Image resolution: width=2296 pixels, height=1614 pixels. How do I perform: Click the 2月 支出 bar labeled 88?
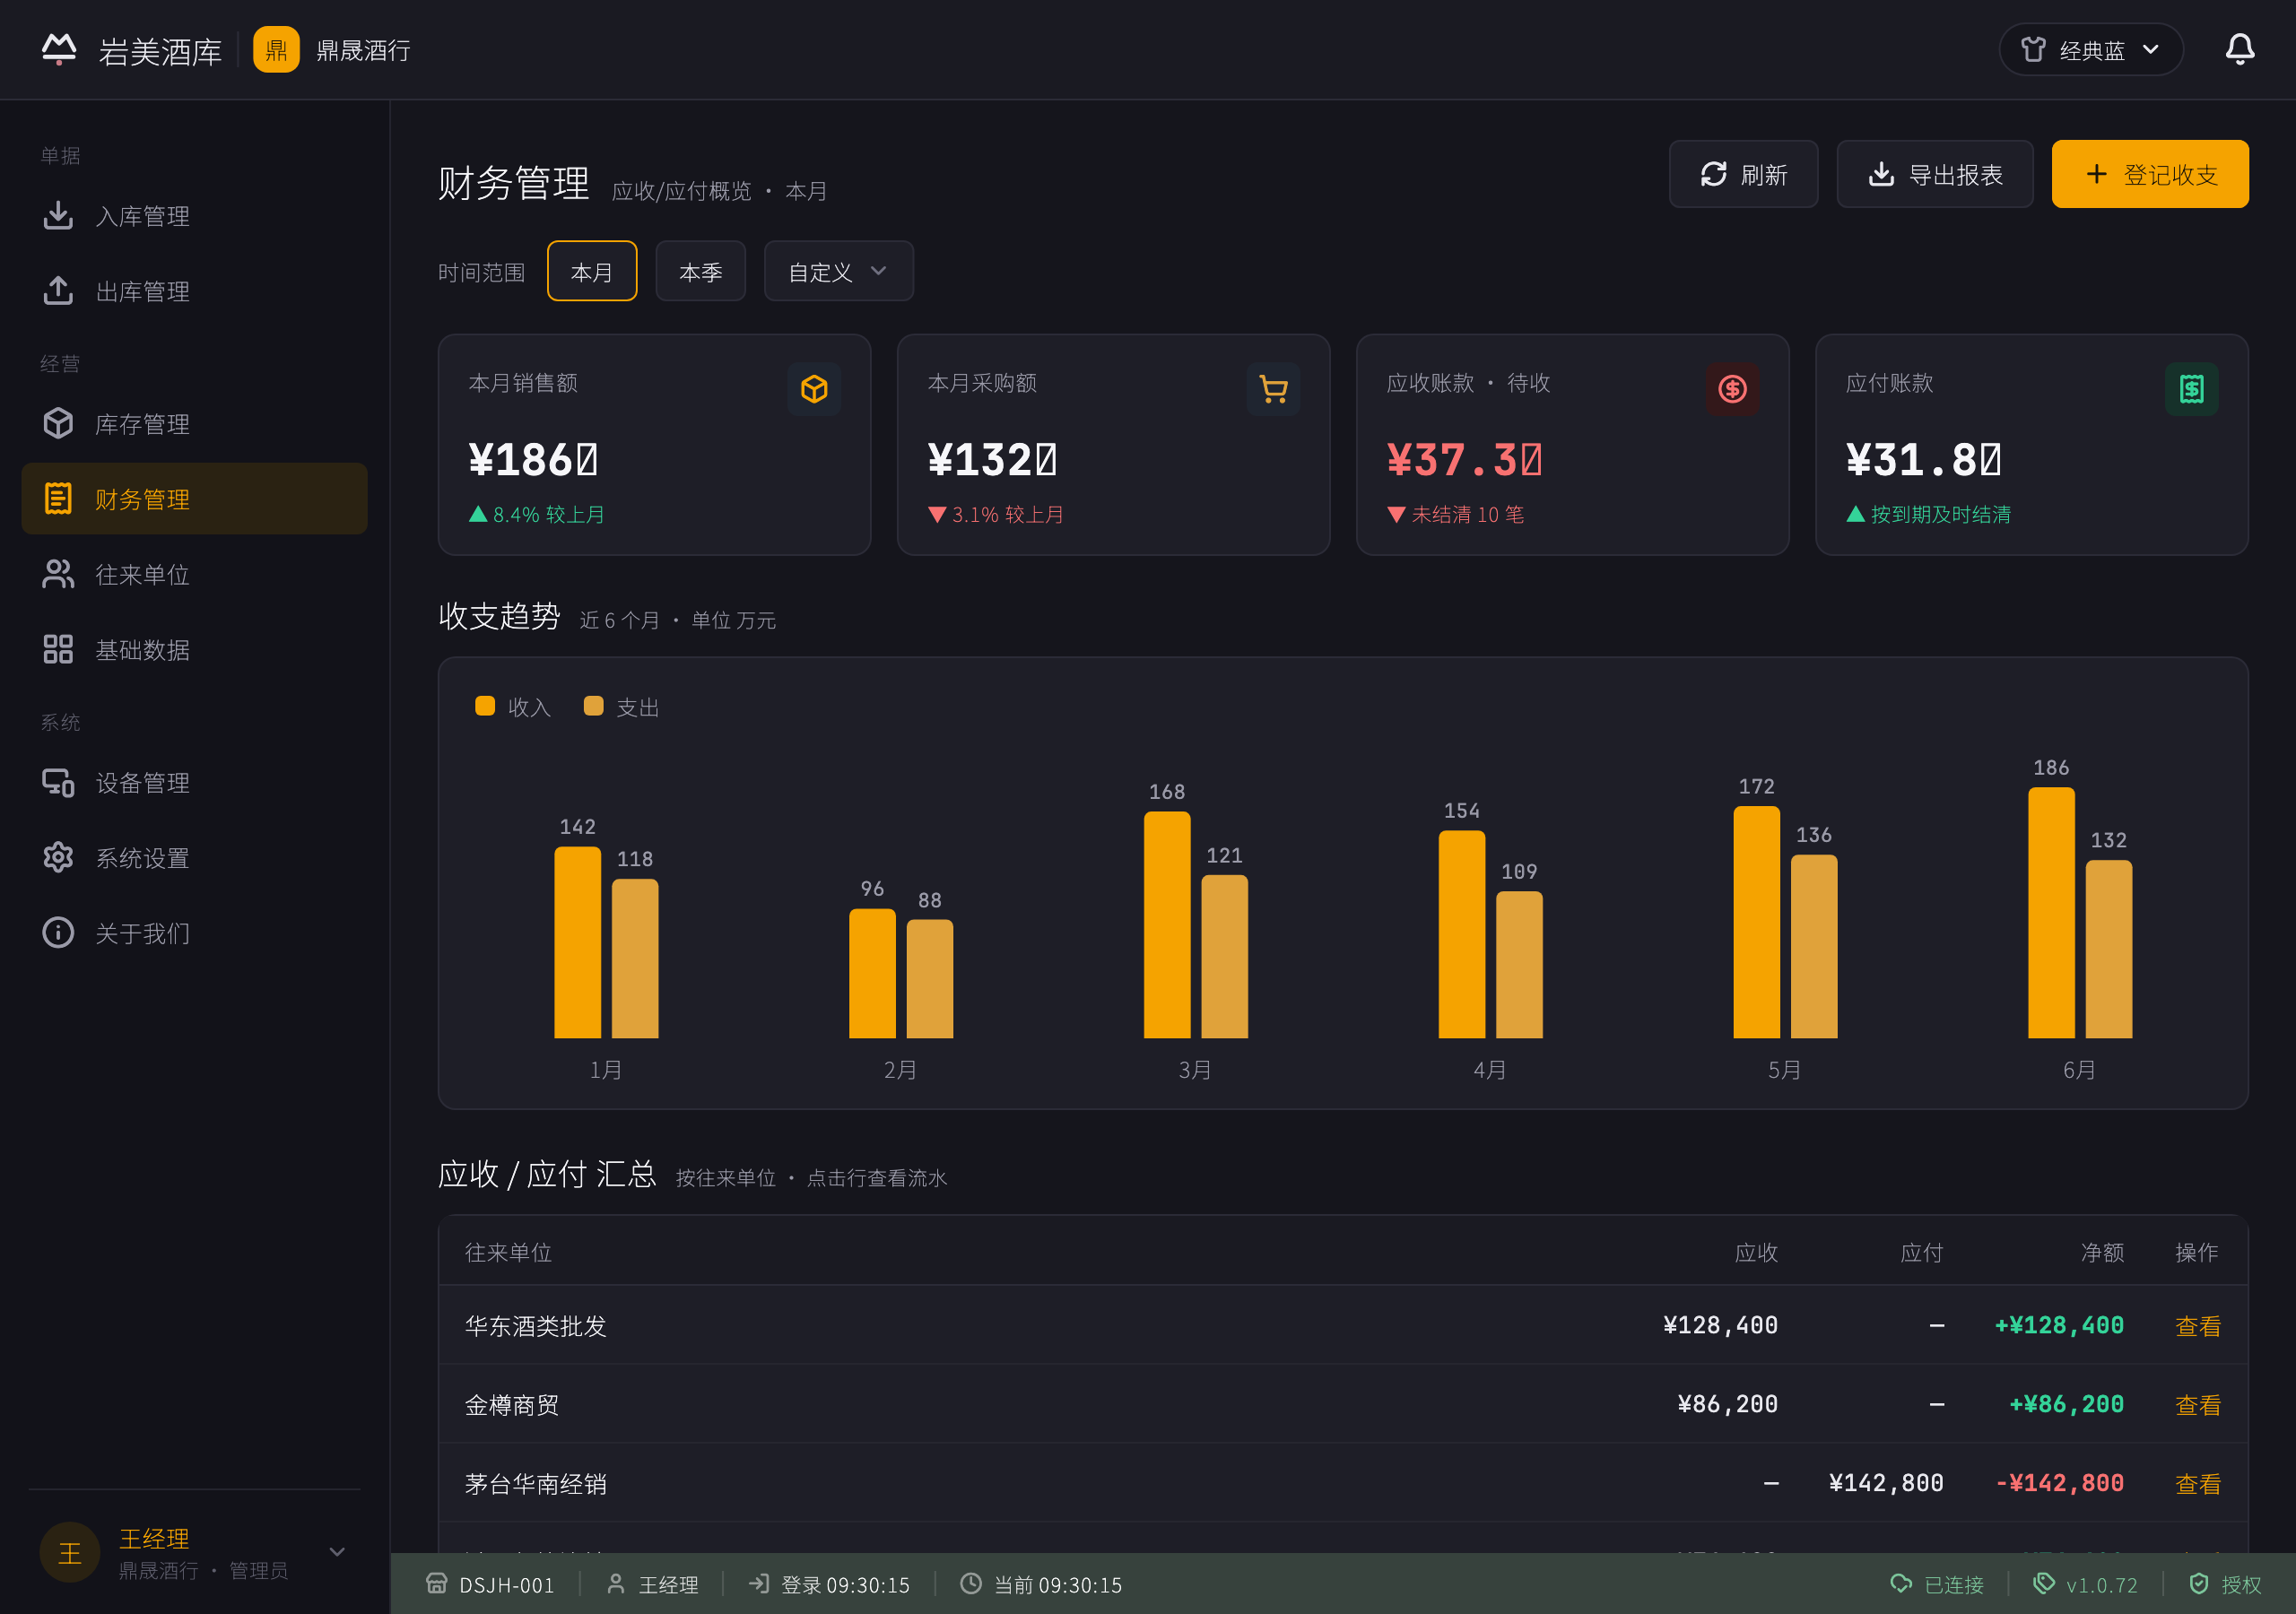[x=930, y=979]
